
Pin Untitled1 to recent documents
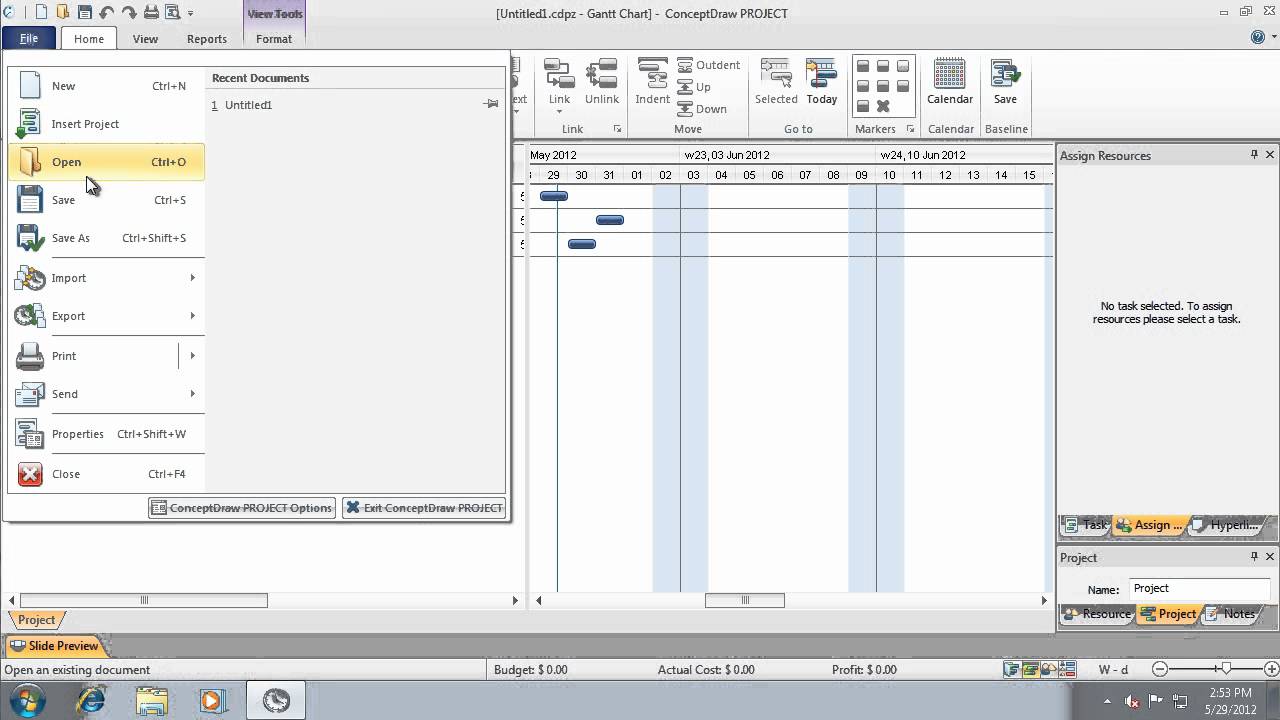[x=491, y=104]
